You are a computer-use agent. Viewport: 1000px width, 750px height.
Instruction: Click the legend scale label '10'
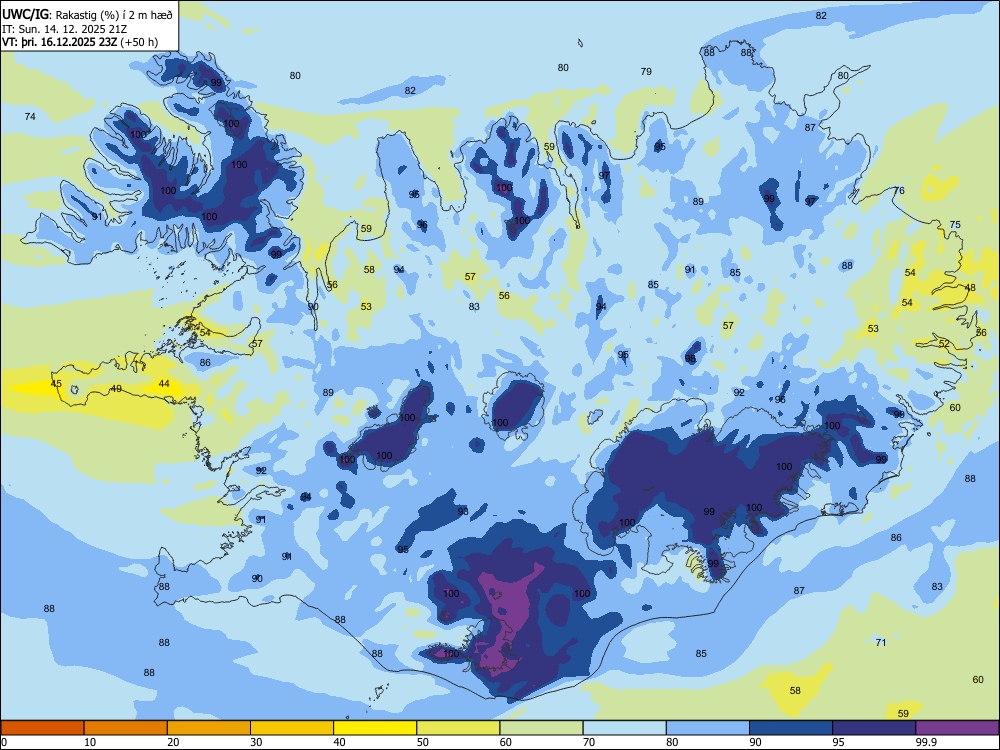[90, 742]
